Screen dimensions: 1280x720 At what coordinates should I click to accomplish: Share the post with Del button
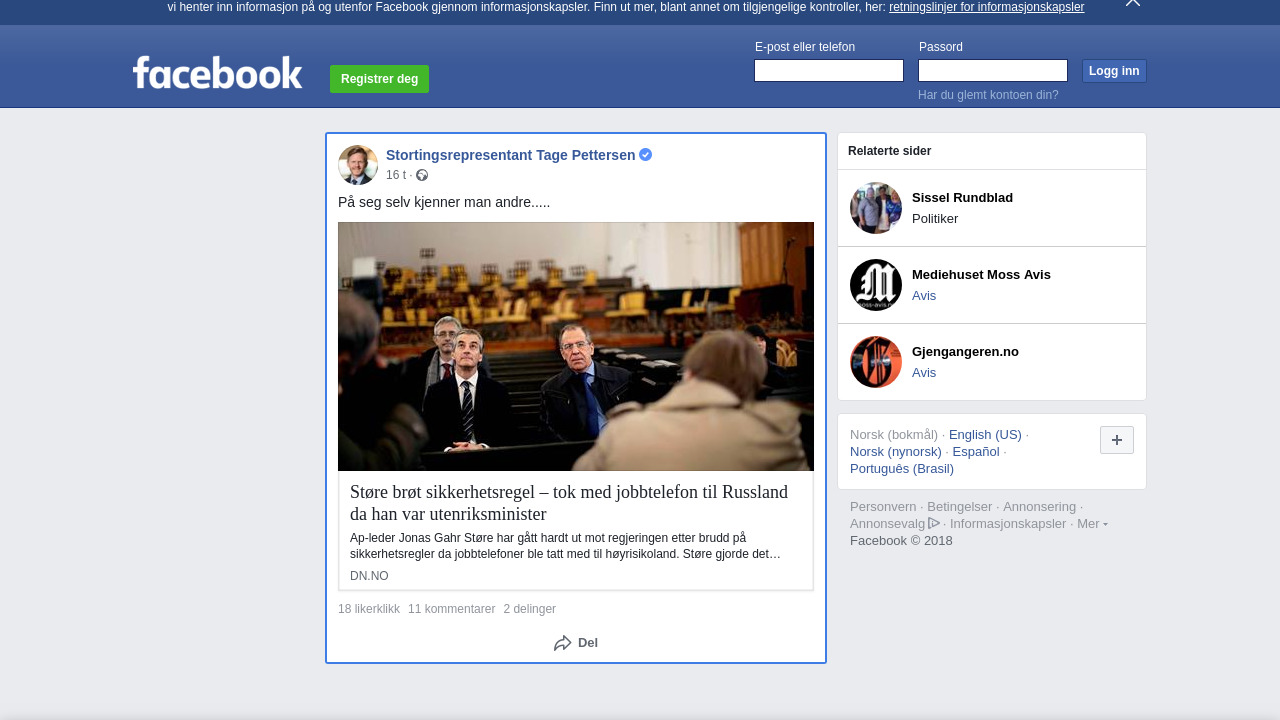(x=576, y=643)
